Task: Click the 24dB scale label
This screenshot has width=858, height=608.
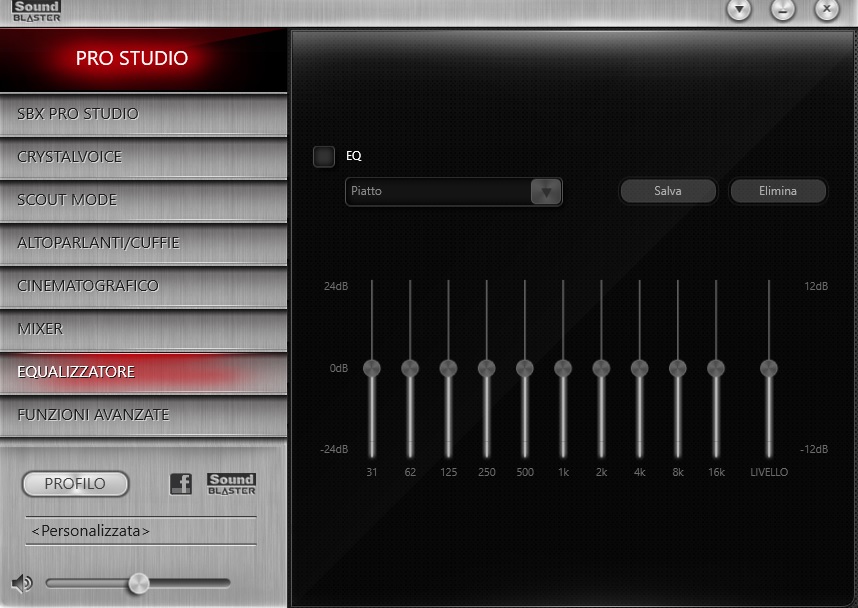Action: (336, 286)
